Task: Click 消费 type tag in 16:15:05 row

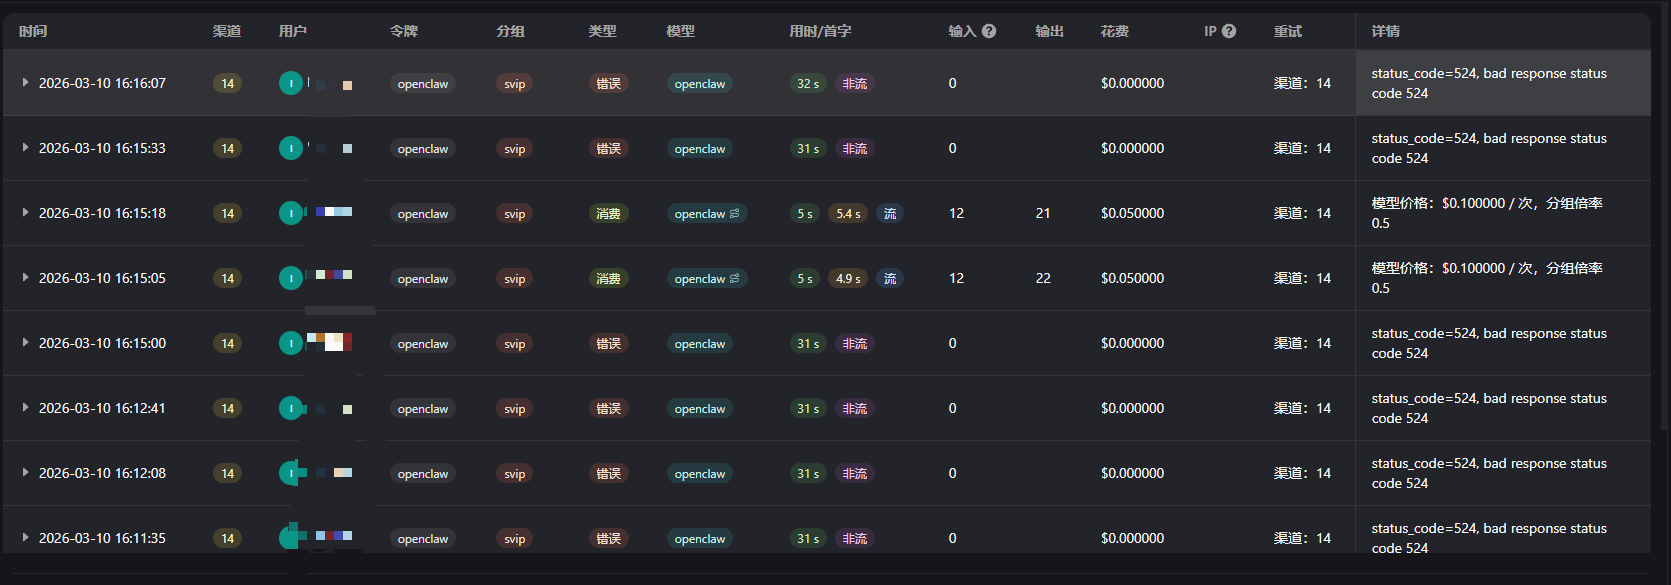Action: [609, 278]
